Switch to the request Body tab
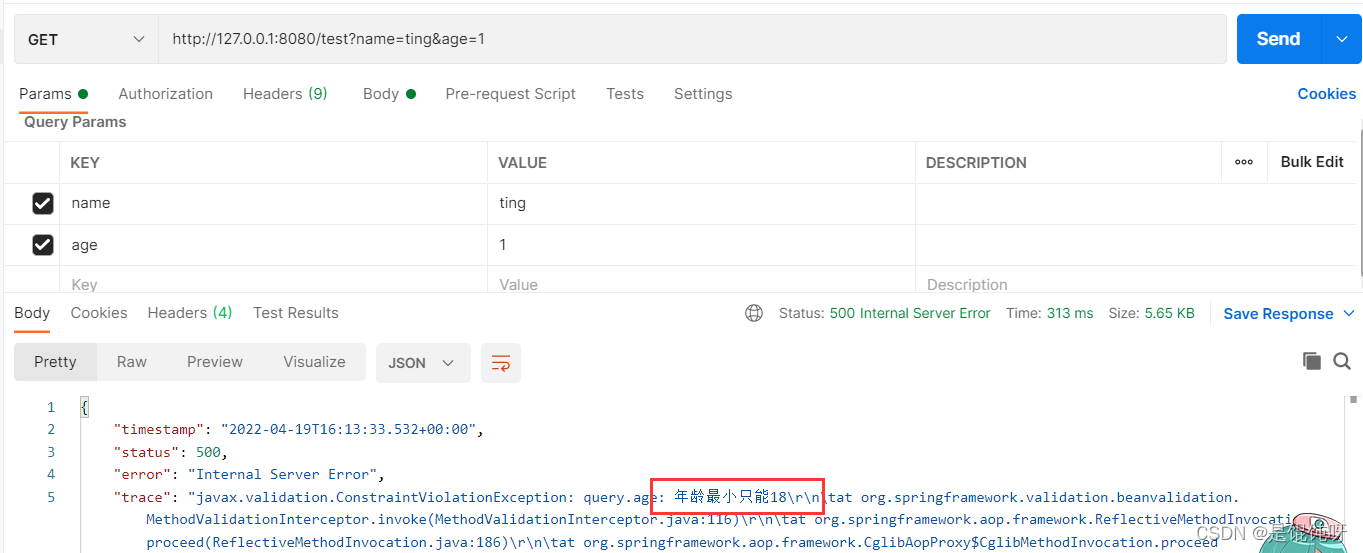 [389, 94]
